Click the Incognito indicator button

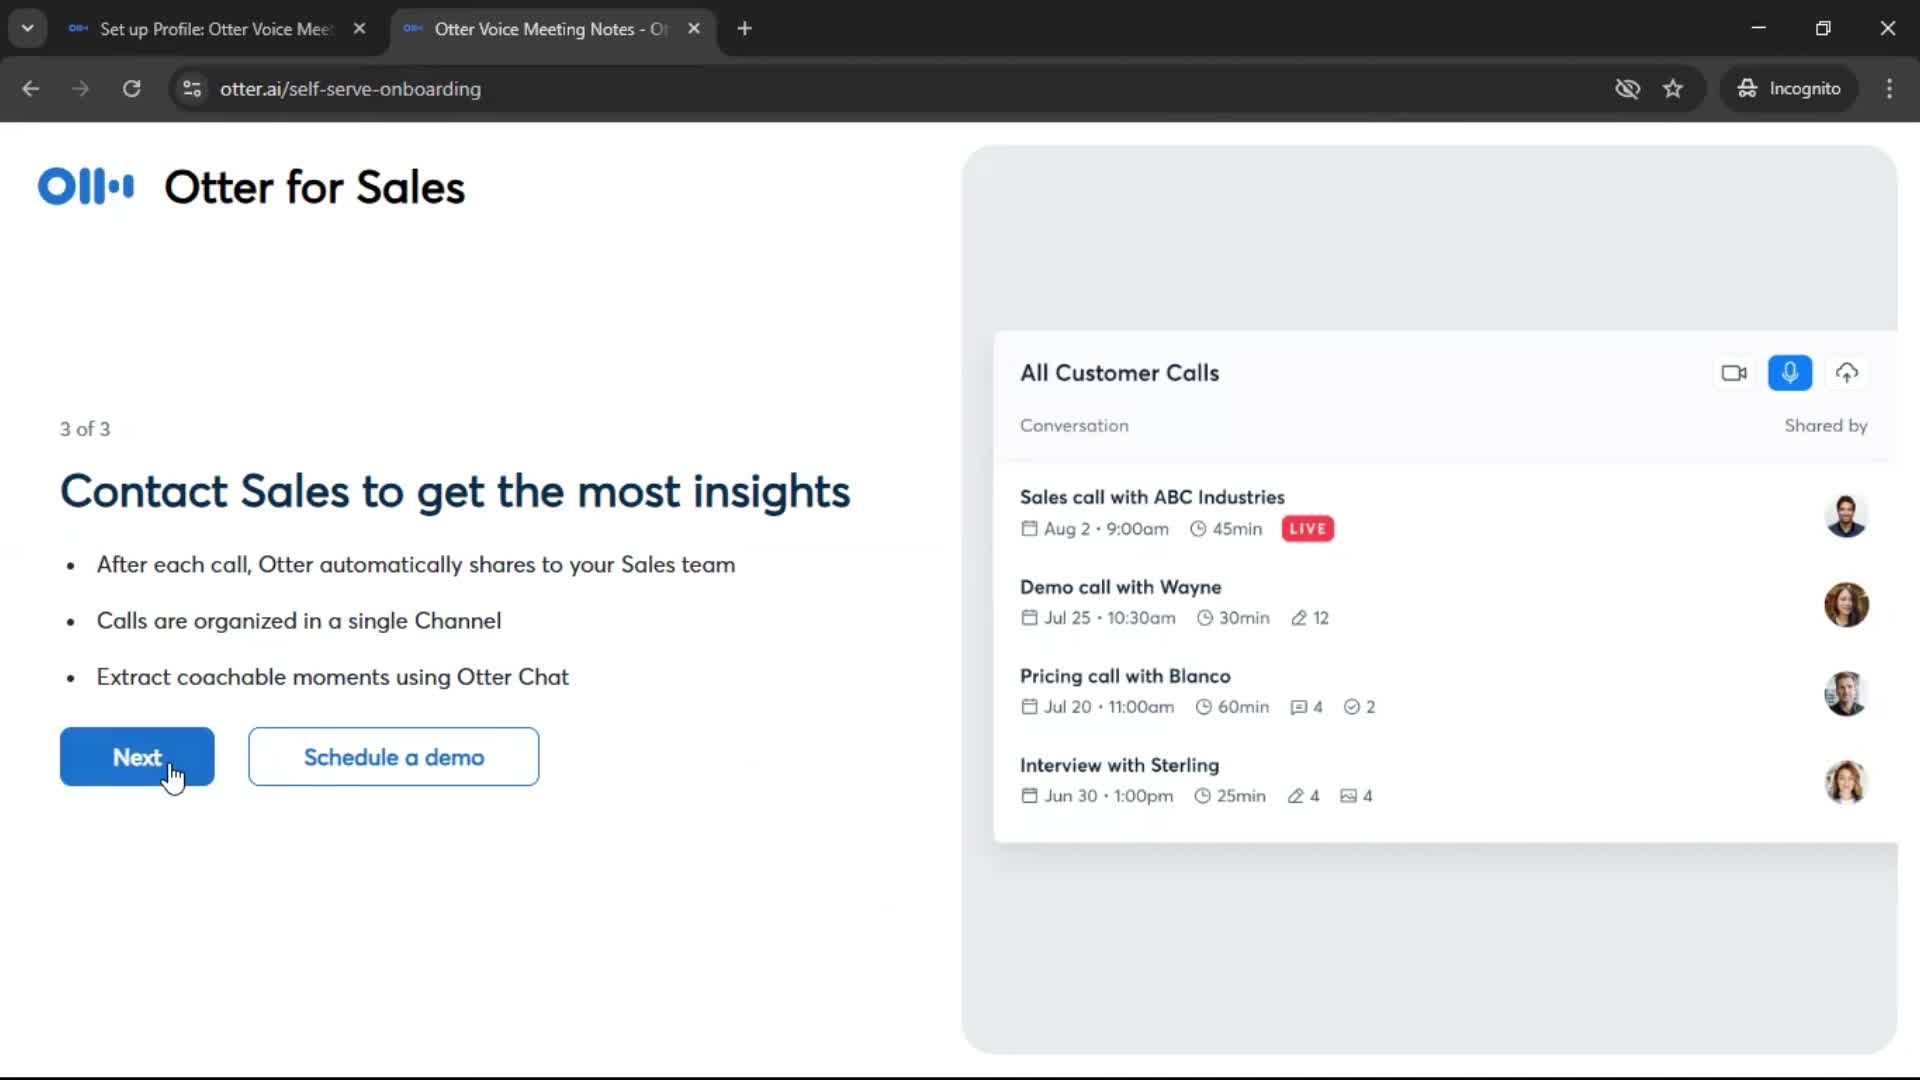pos(1788,89)
